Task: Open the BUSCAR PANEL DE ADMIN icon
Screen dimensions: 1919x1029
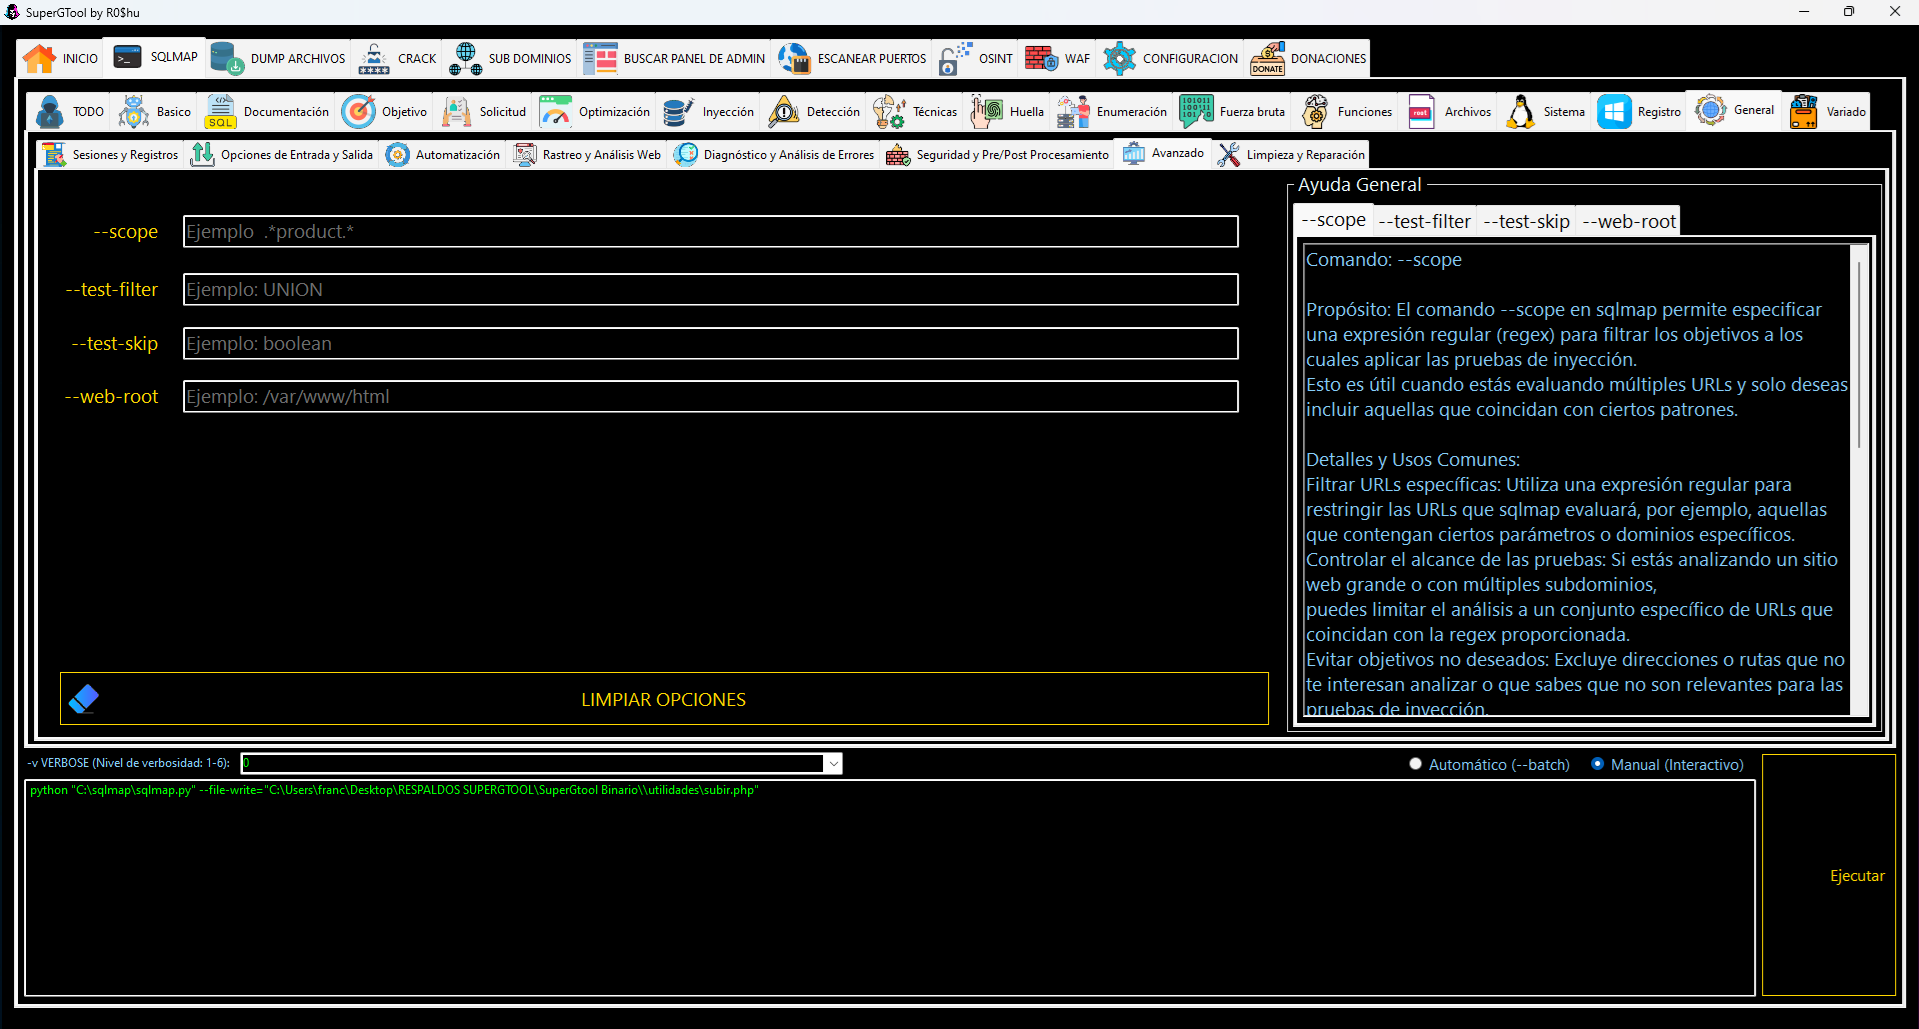Action: [600, 59]
